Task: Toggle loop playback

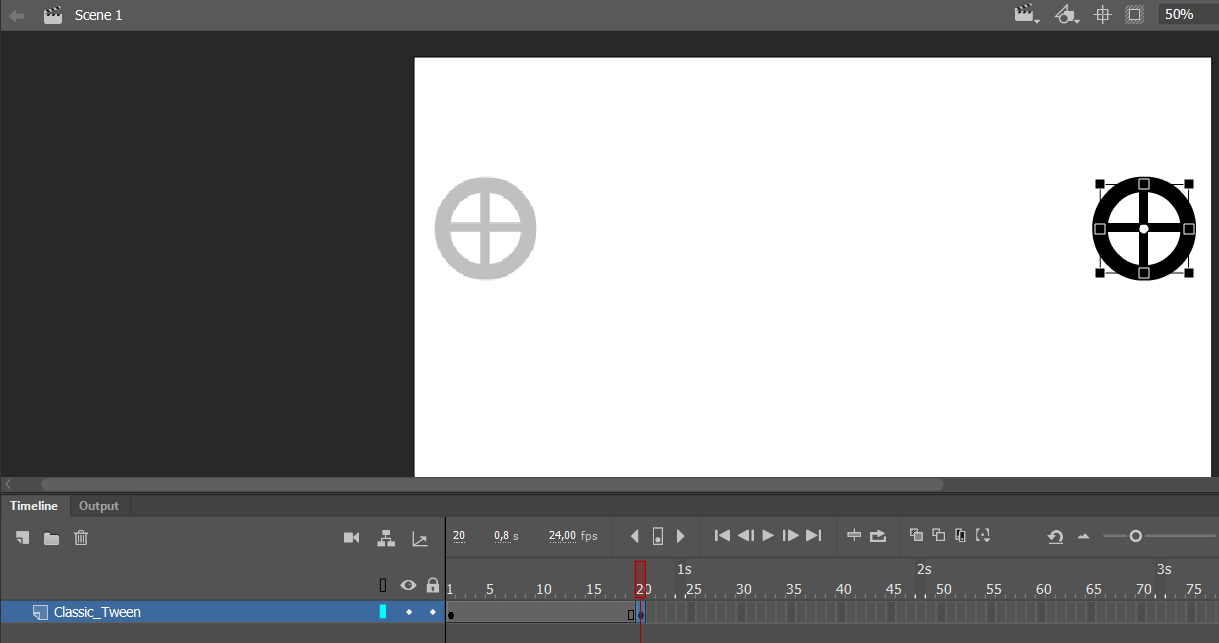Action: click(878, 536)
